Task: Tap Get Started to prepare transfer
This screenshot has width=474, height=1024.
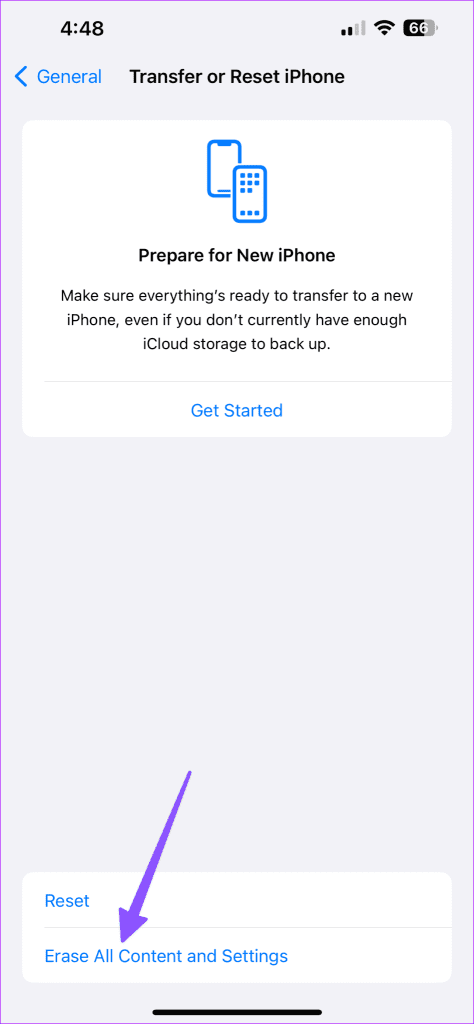Action: coord(237,410)
